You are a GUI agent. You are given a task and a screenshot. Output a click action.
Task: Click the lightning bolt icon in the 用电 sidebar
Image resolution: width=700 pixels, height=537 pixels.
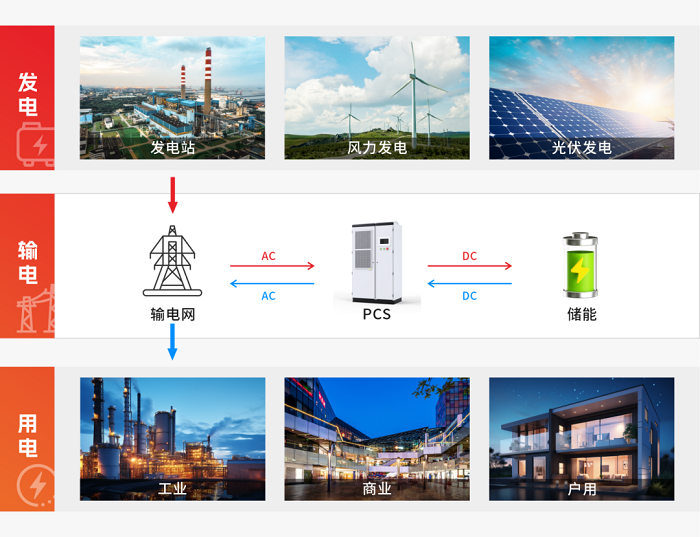(32, 486)
